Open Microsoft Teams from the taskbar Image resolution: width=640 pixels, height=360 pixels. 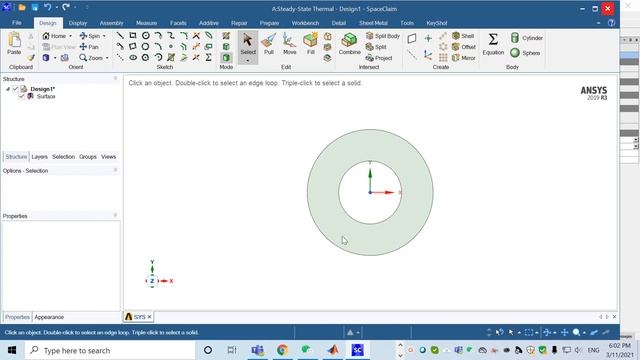click(x=258, y=350)
